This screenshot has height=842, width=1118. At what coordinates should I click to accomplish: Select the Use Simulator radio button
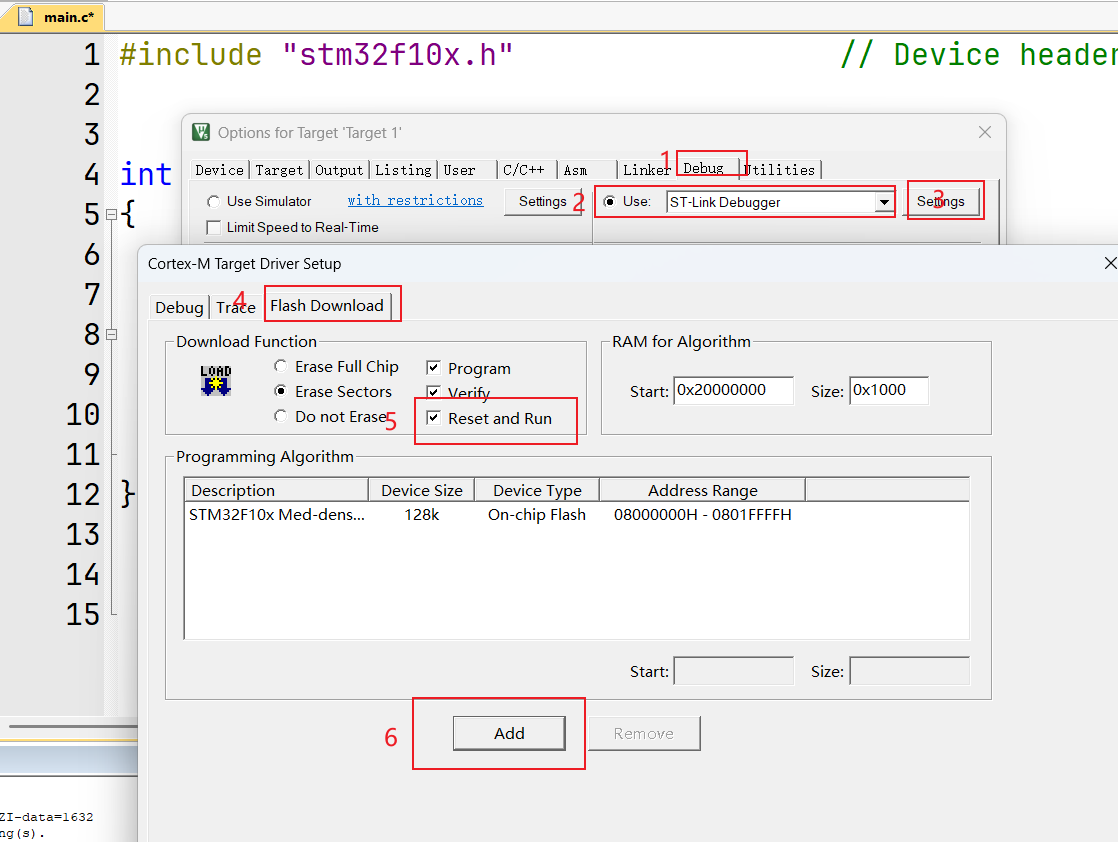pos(212,202)
